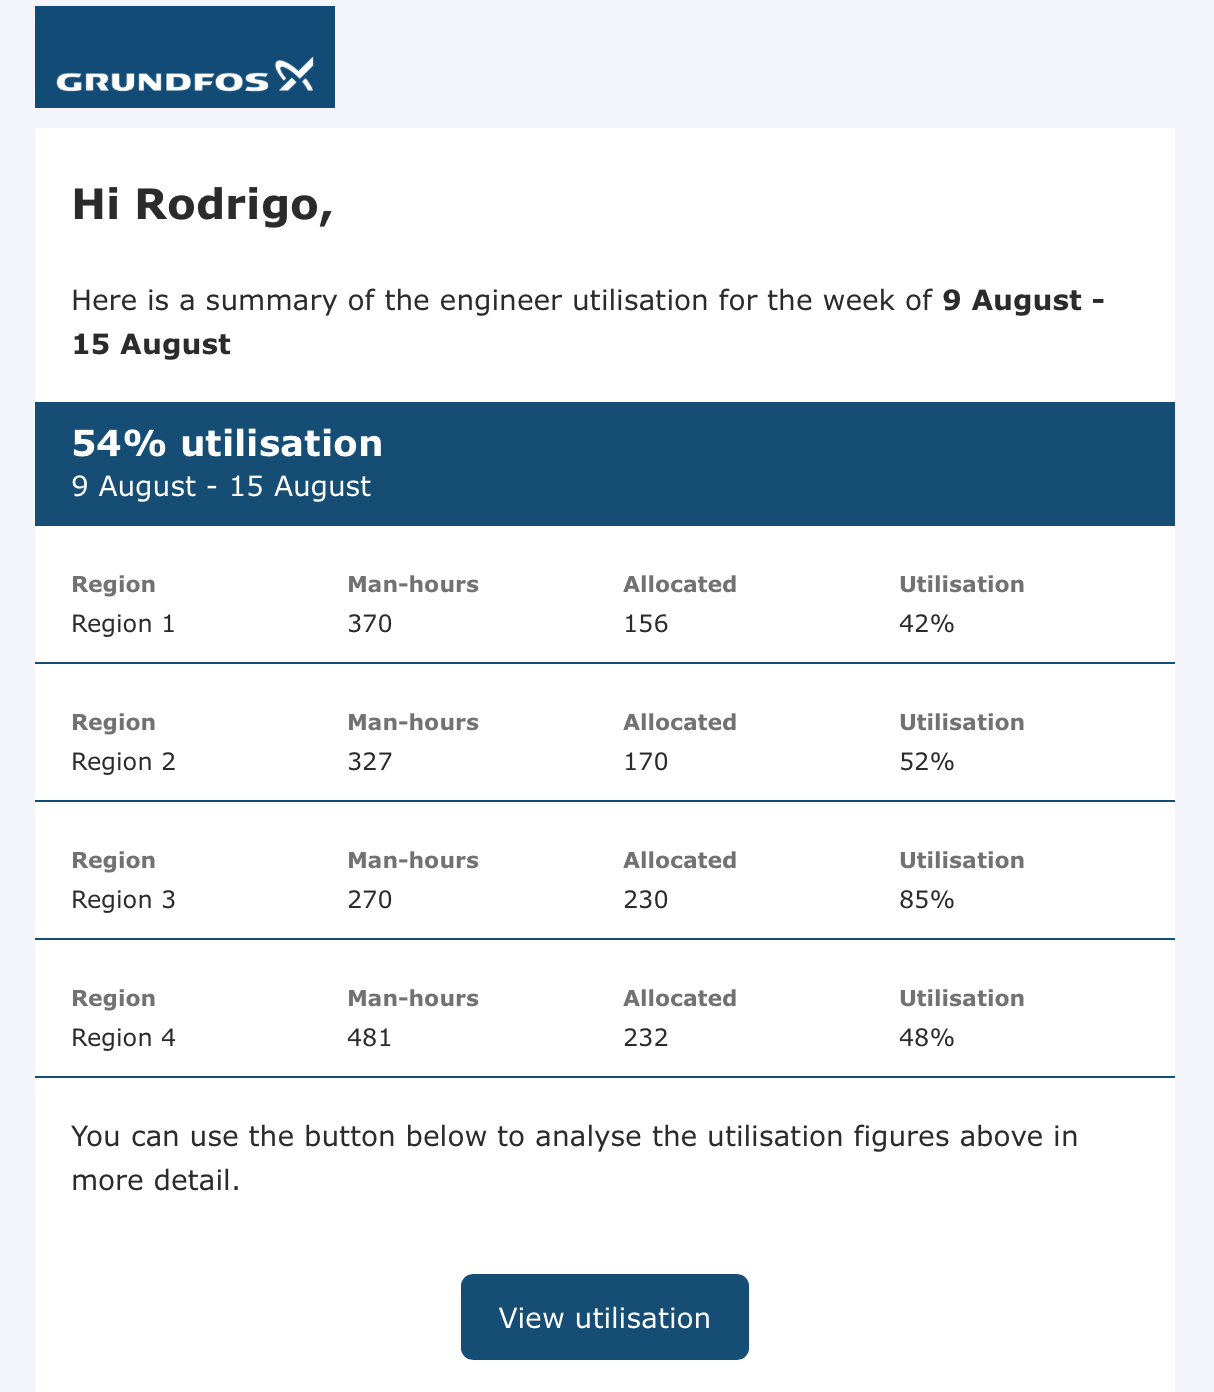Viewport: 1214px width, 1392px height.
Task: Select the Region 2 row label
Action: (123, 762)
